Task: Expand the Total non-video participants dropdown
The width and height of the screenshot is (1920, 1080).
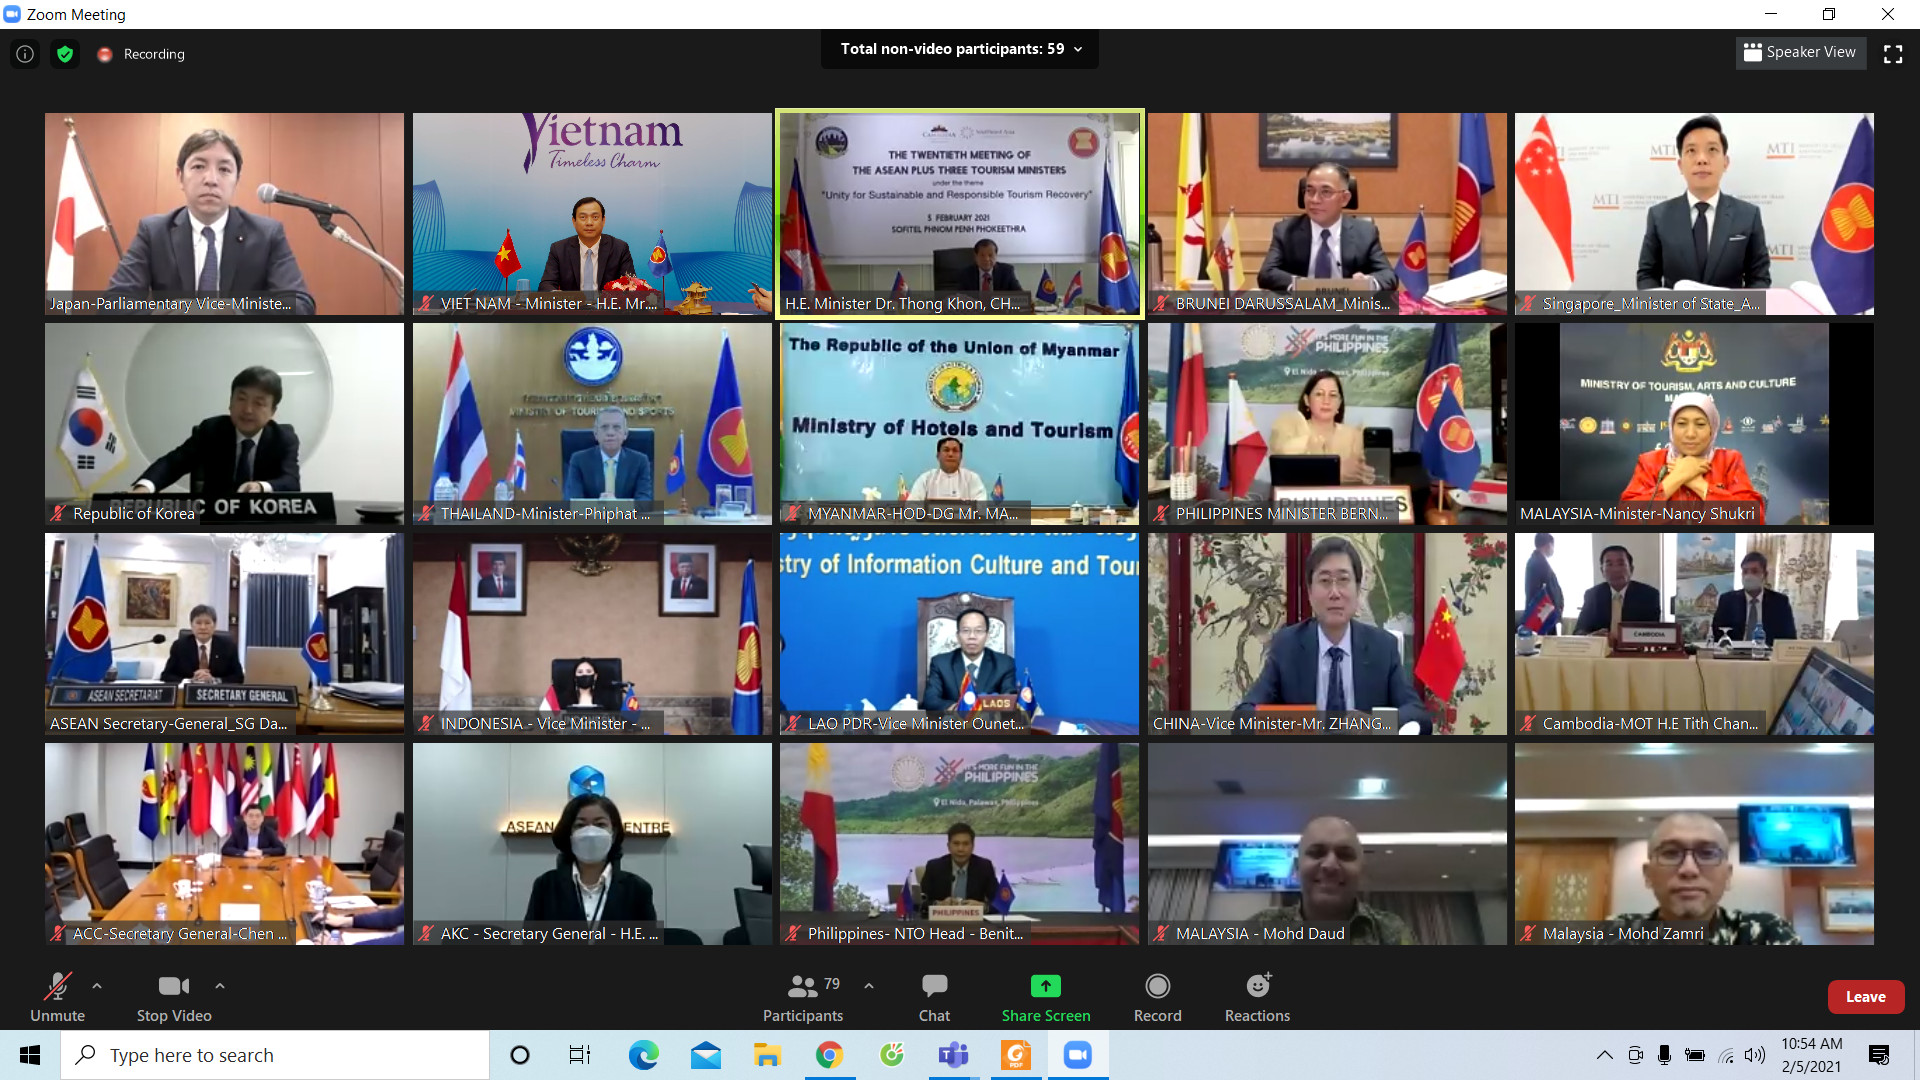Action: 960,49
